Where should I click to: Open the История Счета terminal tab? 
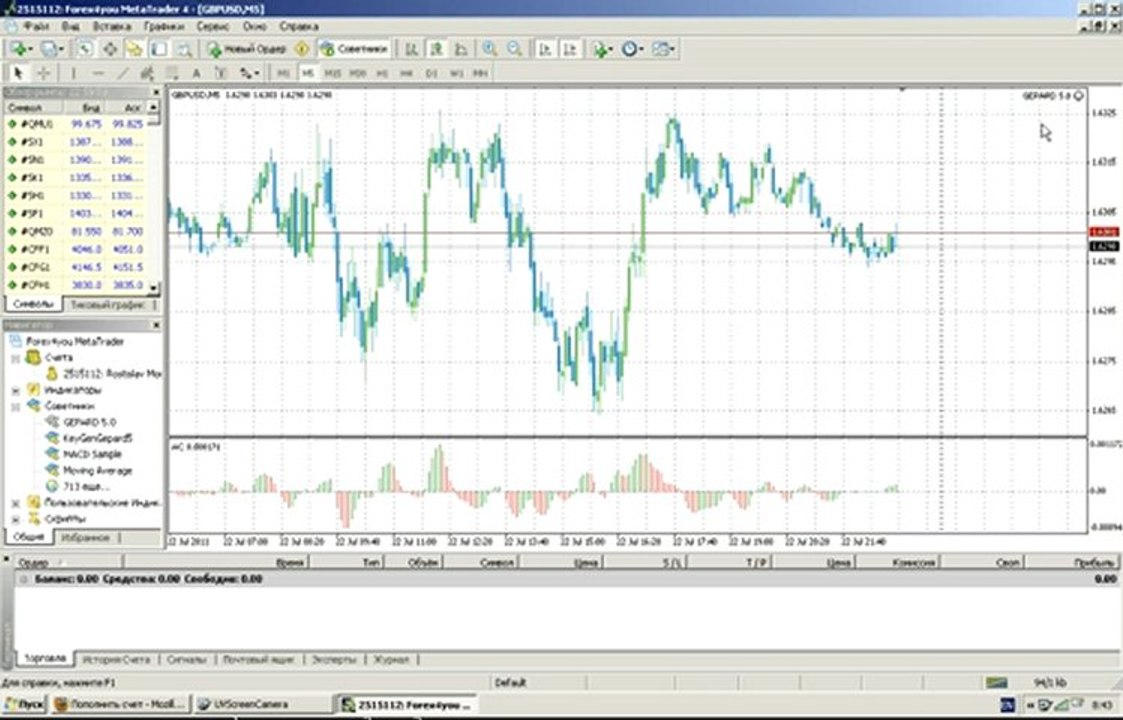coord(116,659)
